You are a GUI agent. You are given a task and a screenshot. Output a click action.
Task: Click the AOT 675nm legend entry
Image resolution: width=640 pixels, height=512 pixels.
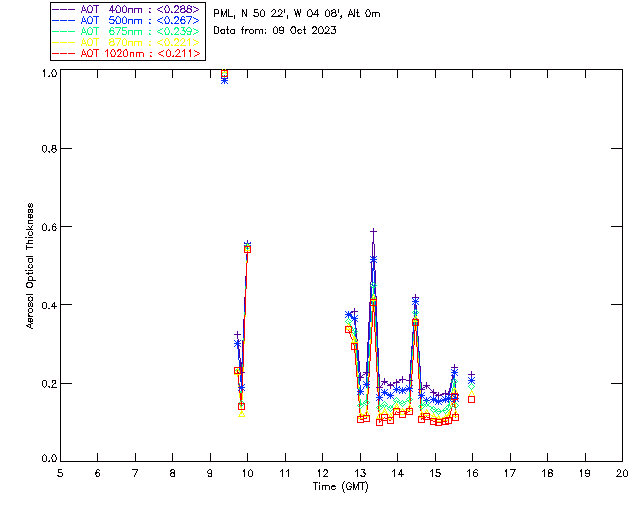[x=127, y=31]
